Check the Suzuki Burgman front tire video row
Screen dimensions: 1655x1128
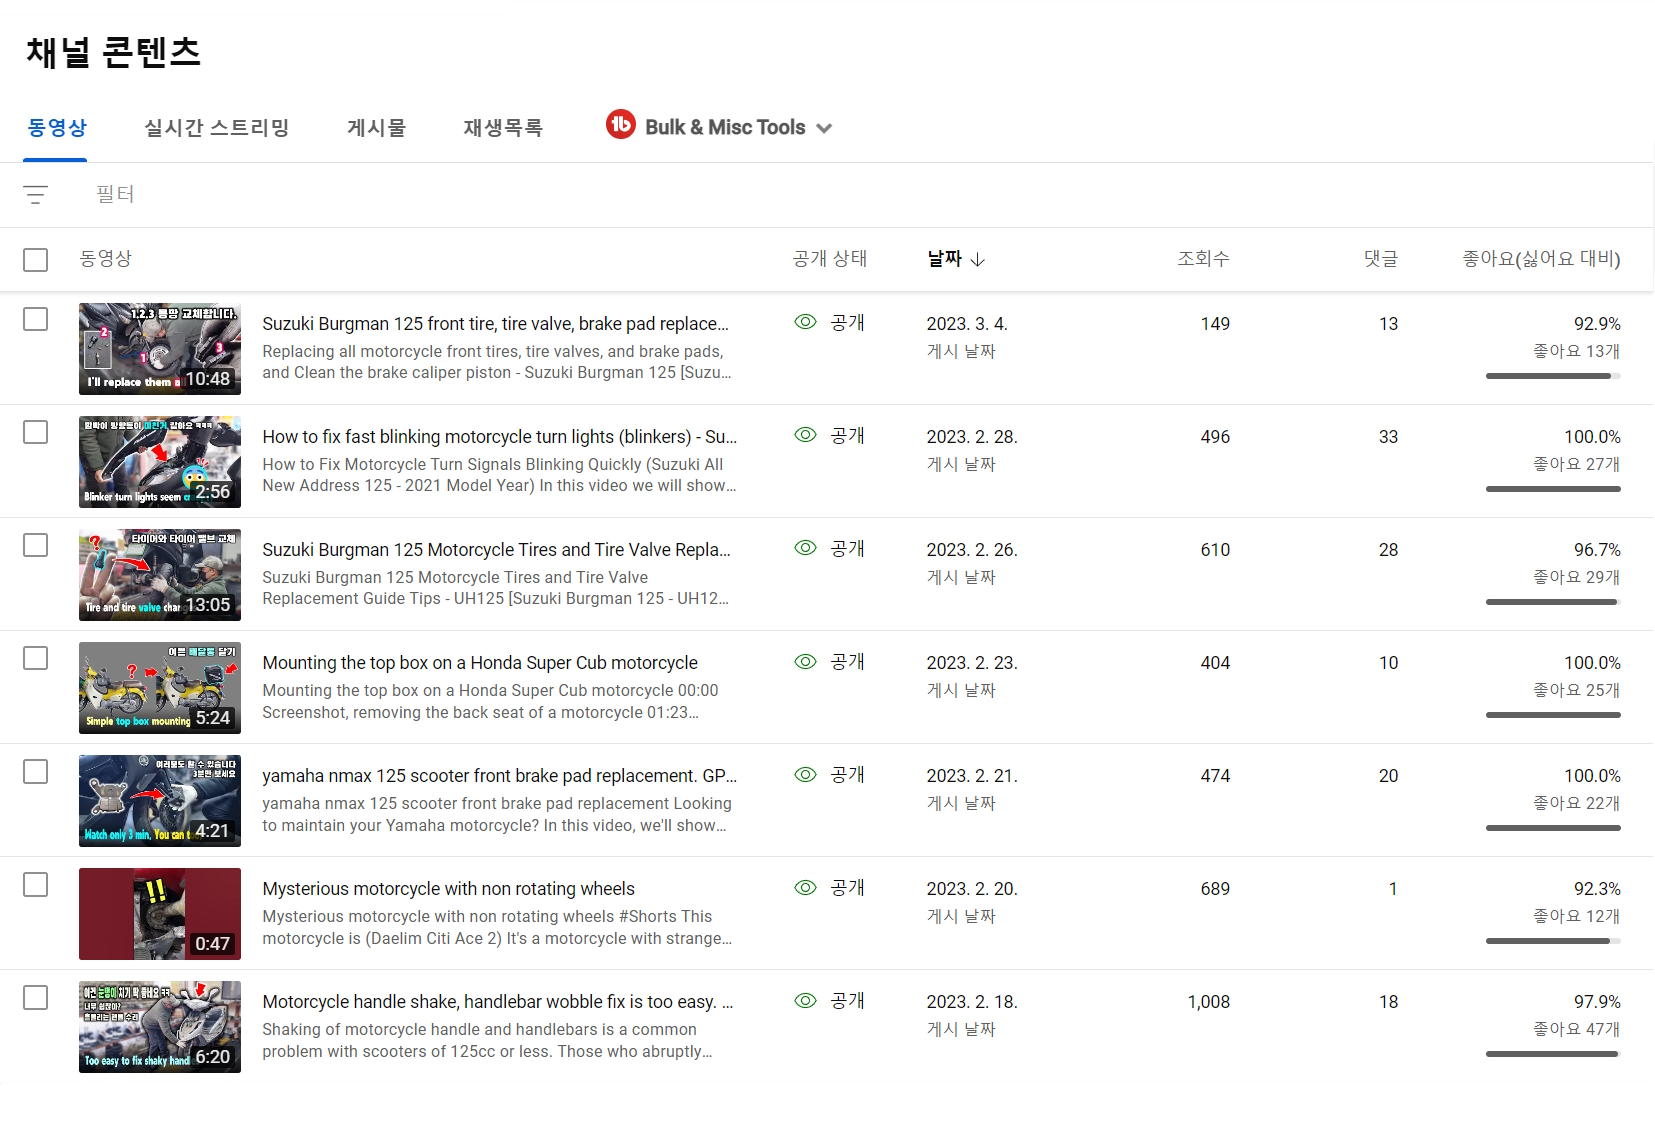(x=36, y=319)
